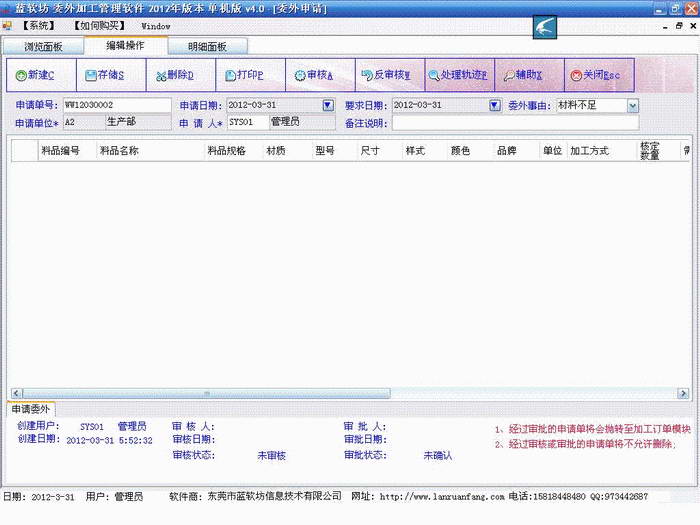Open the 【如何购买】 menu
This screenshot has height=525, width=700.
click(100, 26)
